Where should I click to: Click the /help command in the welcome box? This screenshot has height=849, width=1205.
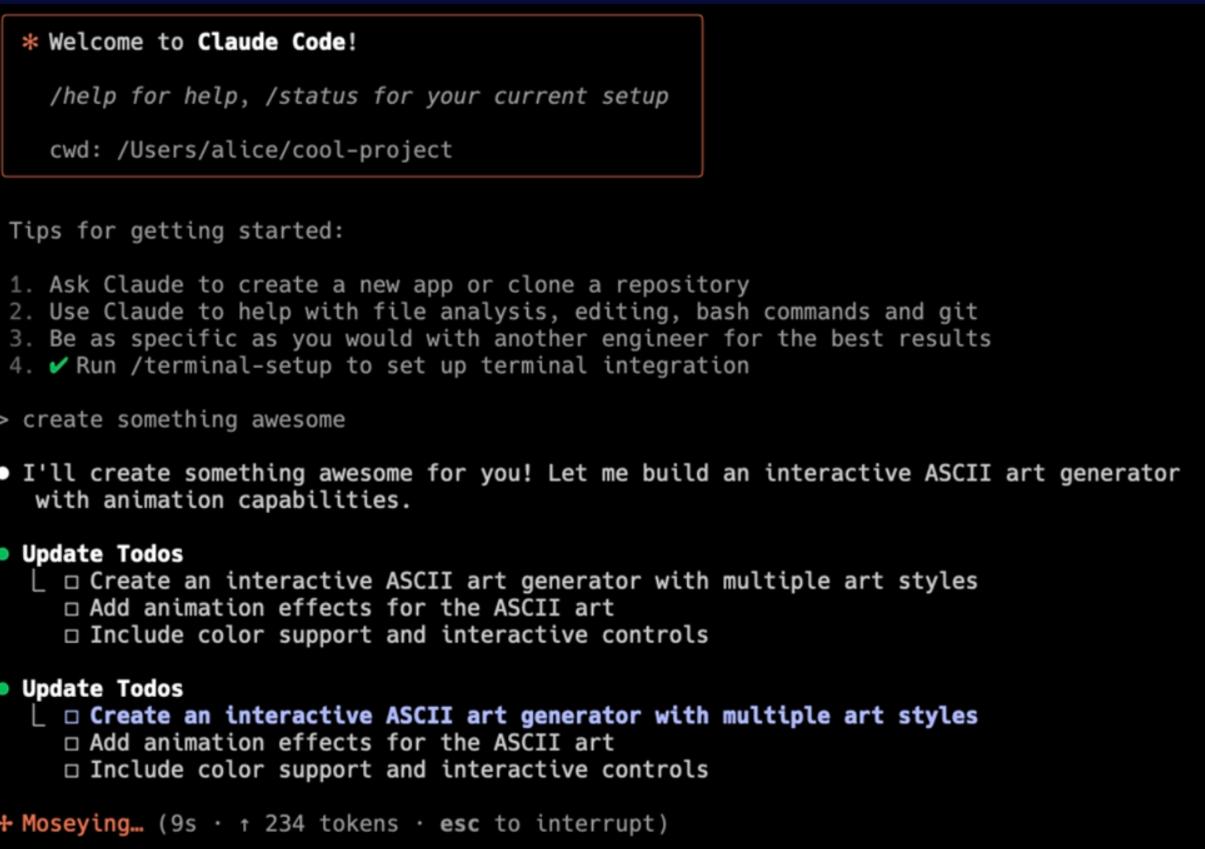83,96
